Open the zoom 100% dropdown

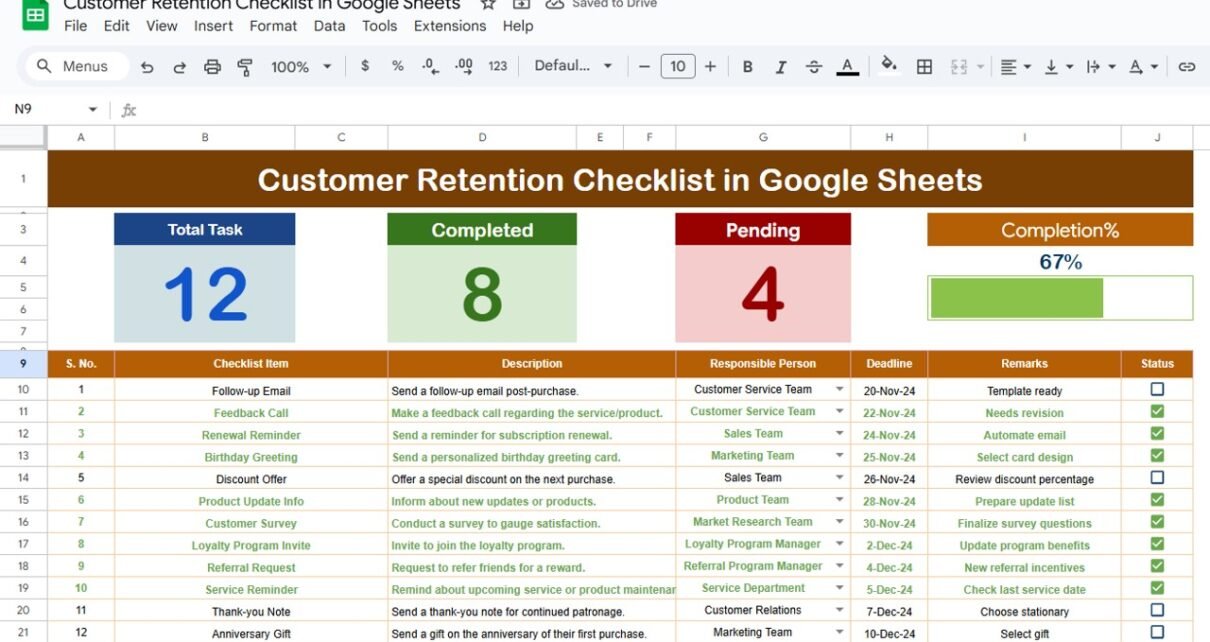300,67
